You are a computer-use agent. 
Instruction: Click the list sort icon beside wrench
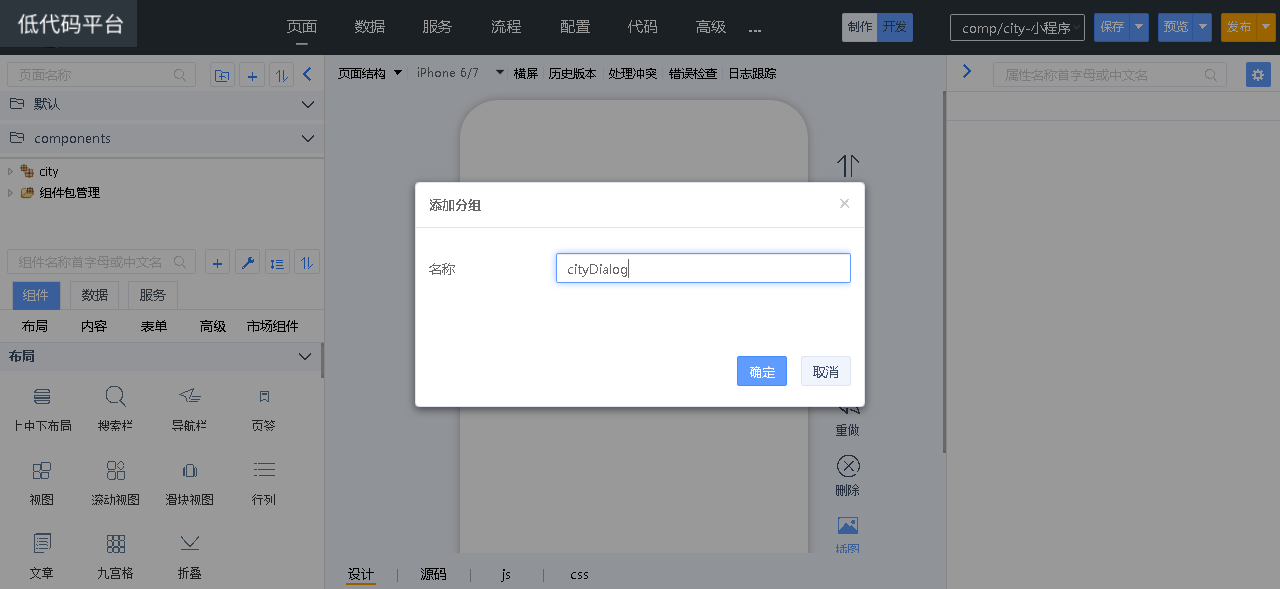(x=277, y=262)
